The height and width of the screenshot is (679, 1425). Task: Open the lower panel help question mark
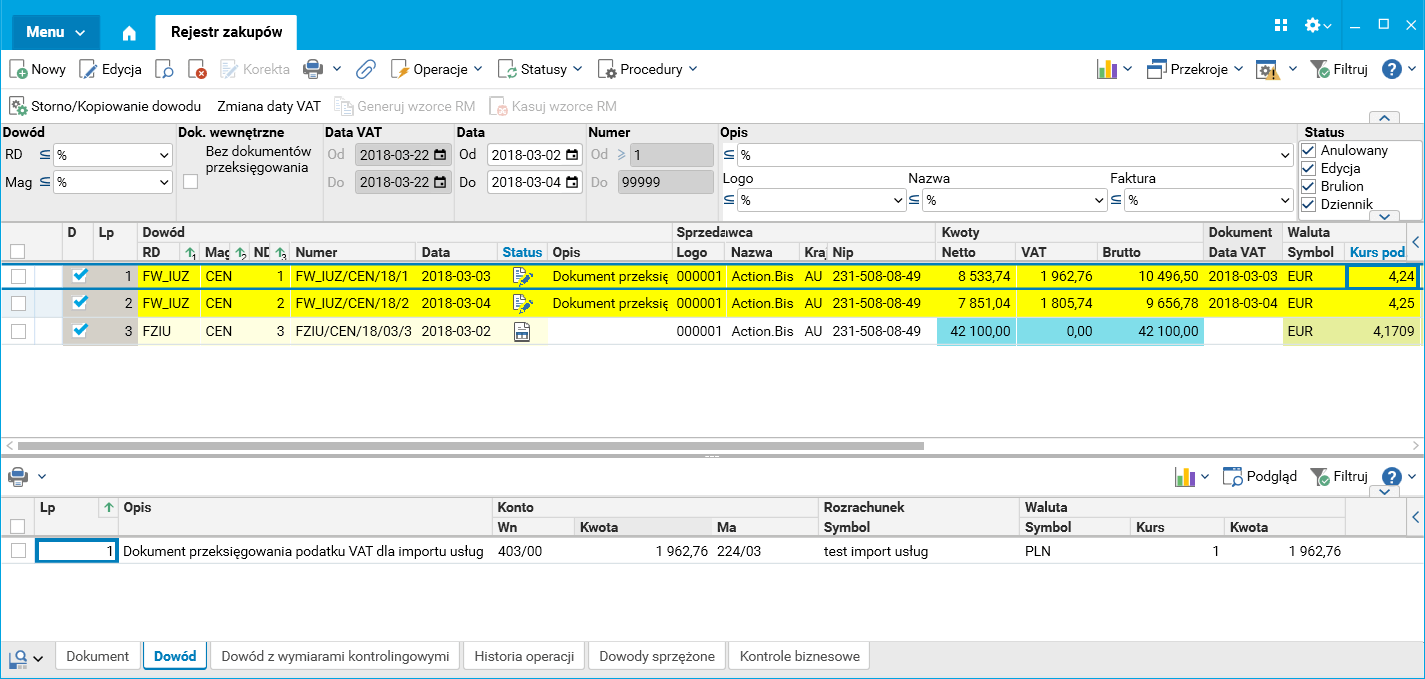tap(1392, 477)
